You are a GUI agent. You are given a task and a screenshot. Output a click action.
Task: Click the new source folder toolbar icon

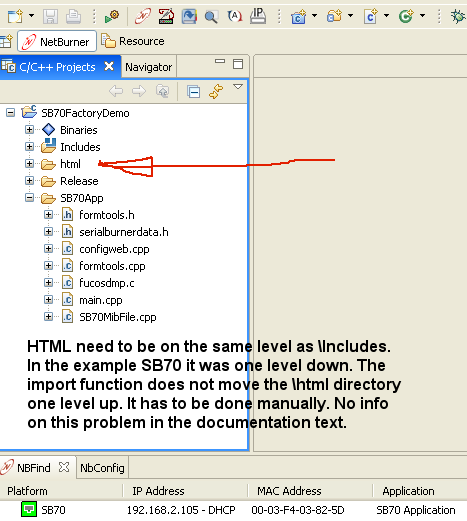[x=334, y=16]
